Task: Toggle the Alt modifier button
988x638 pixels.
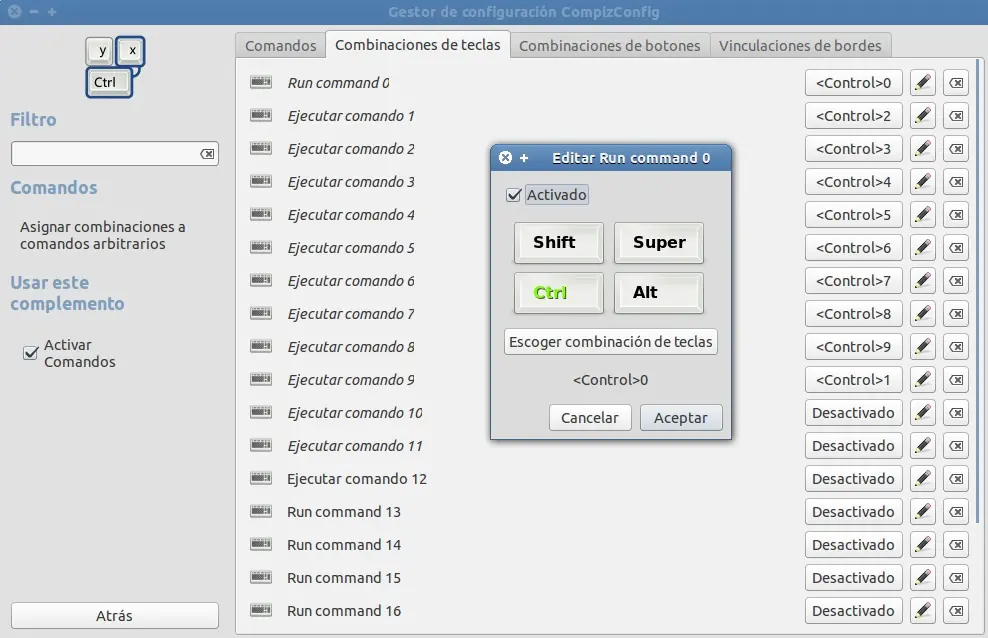Action: point(659,293)
